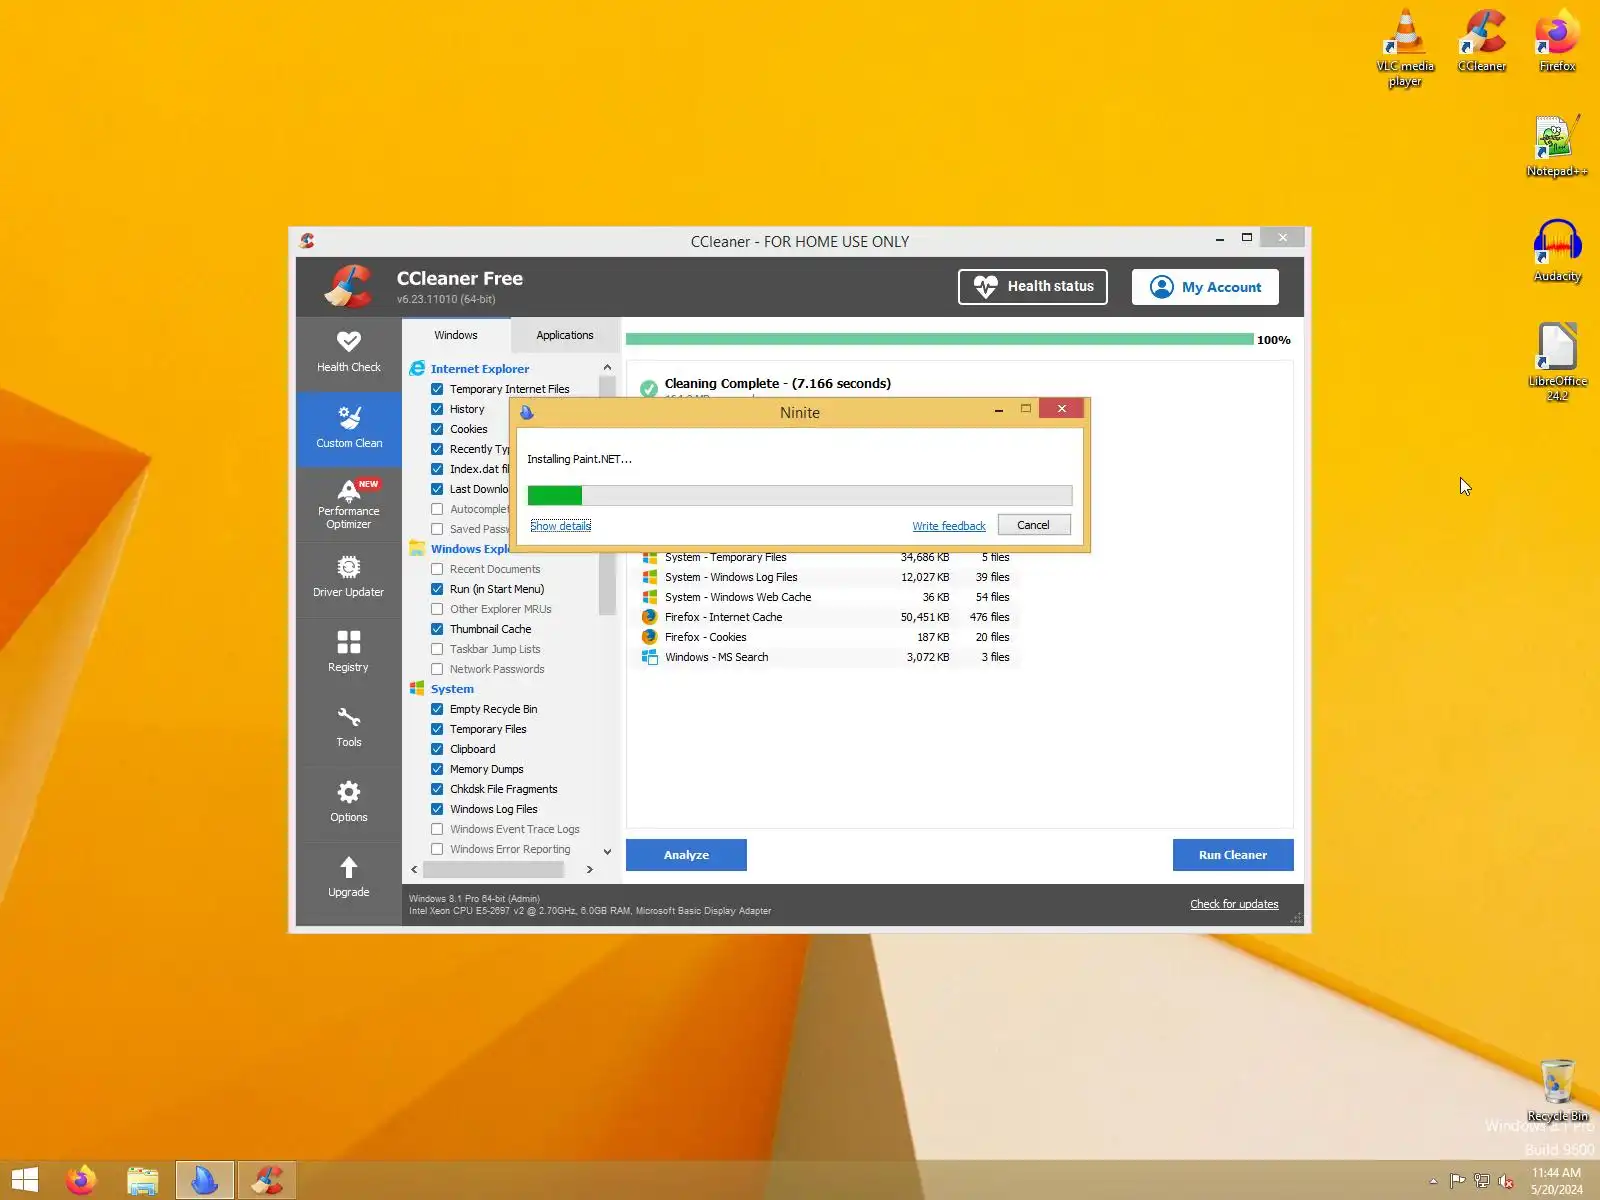Uncheck the Memory Dumps option

click(x=437, y=769)
